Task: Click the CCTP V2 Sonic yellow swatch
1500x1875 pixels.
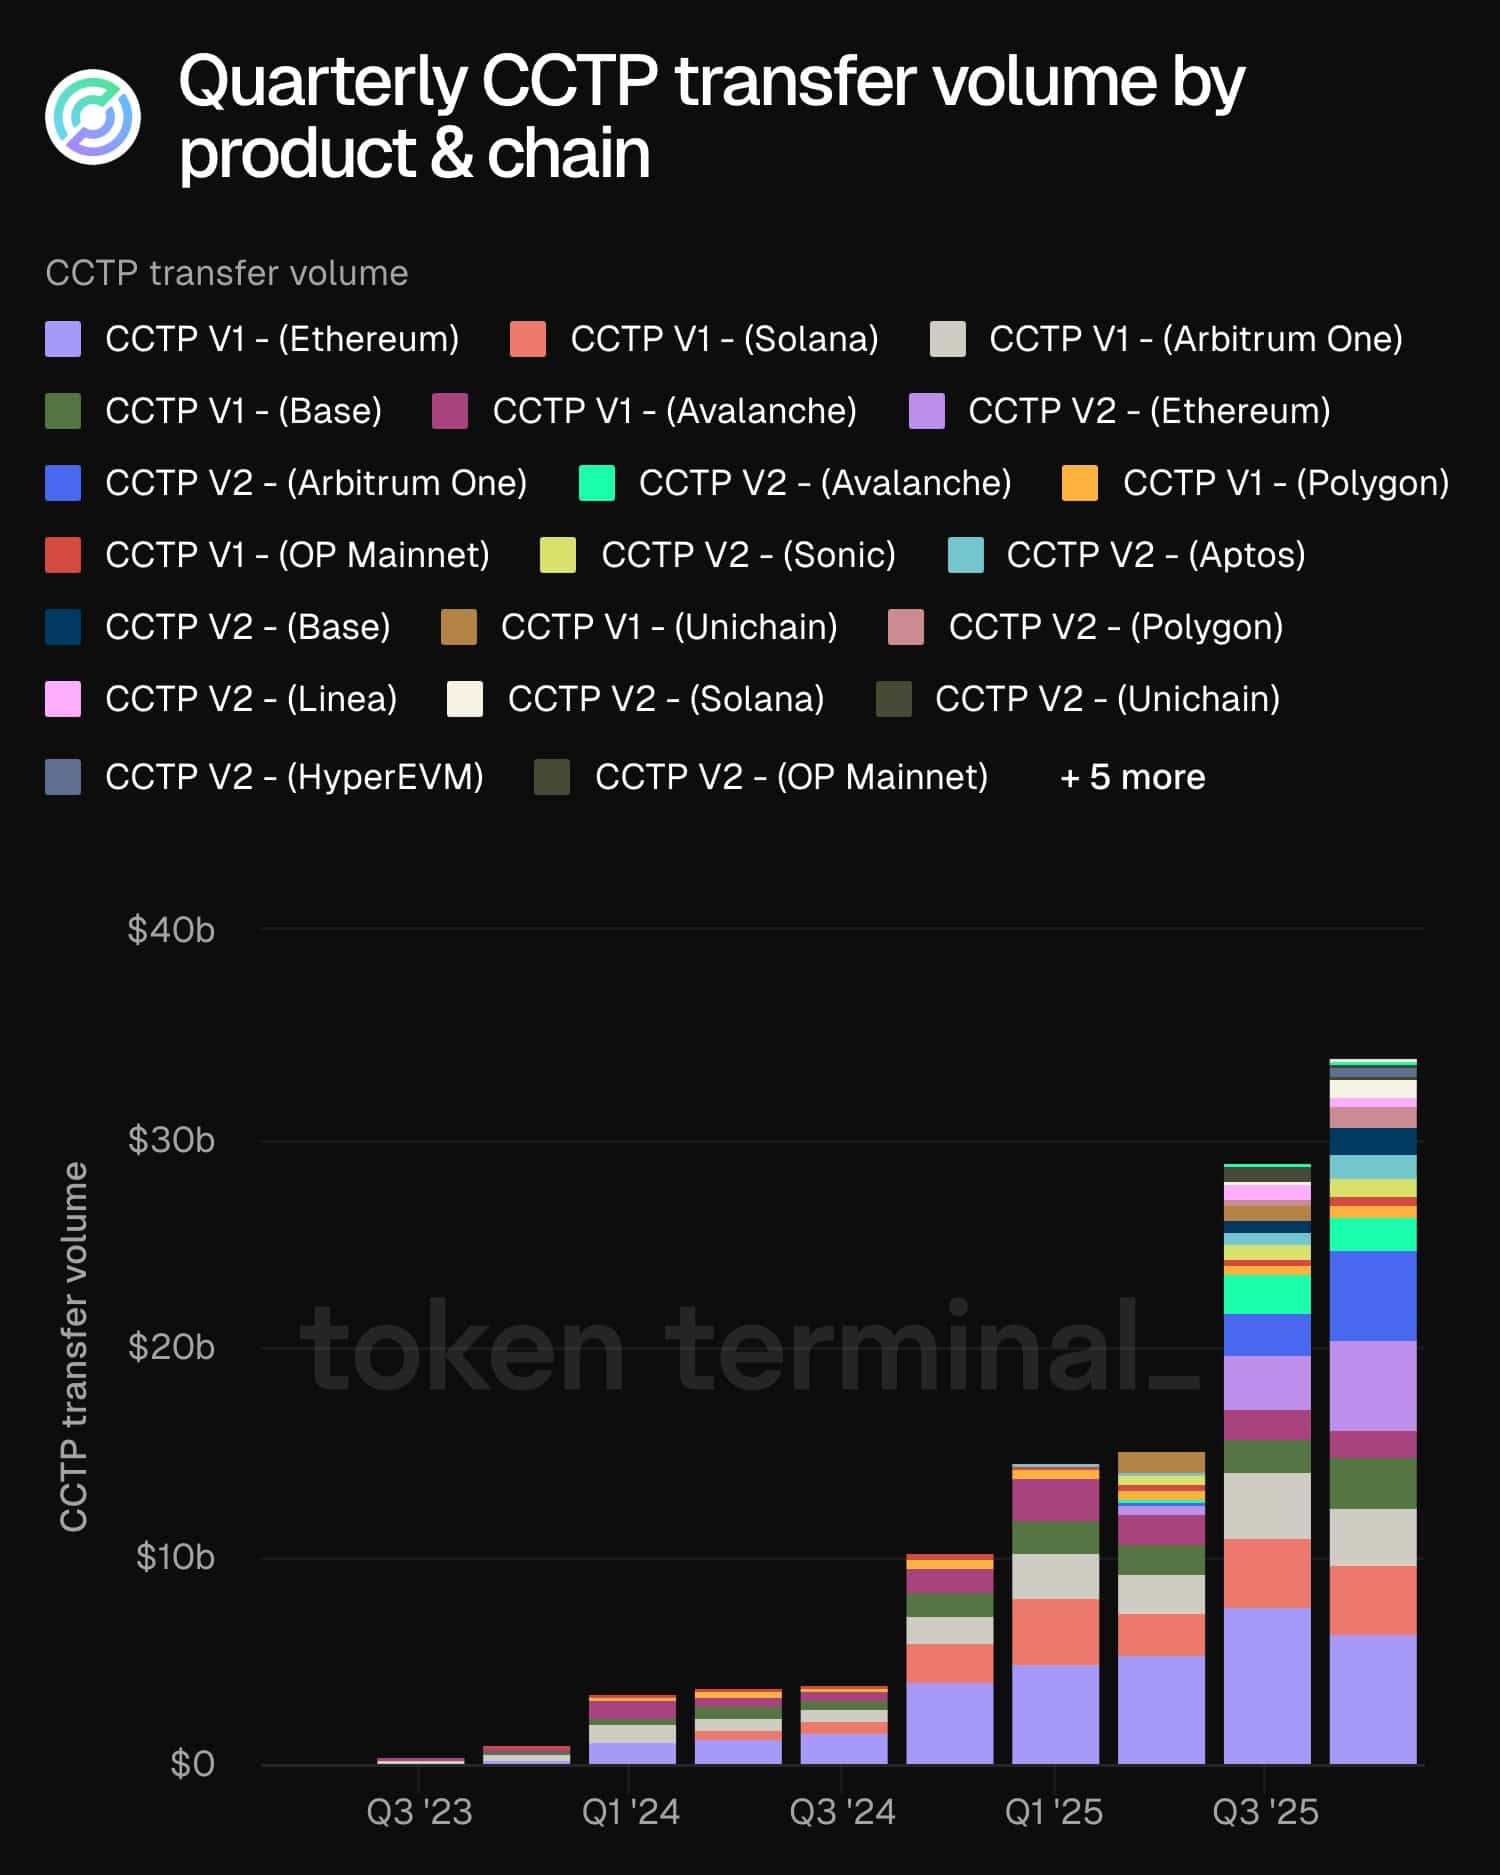Action: pos(557,555)
